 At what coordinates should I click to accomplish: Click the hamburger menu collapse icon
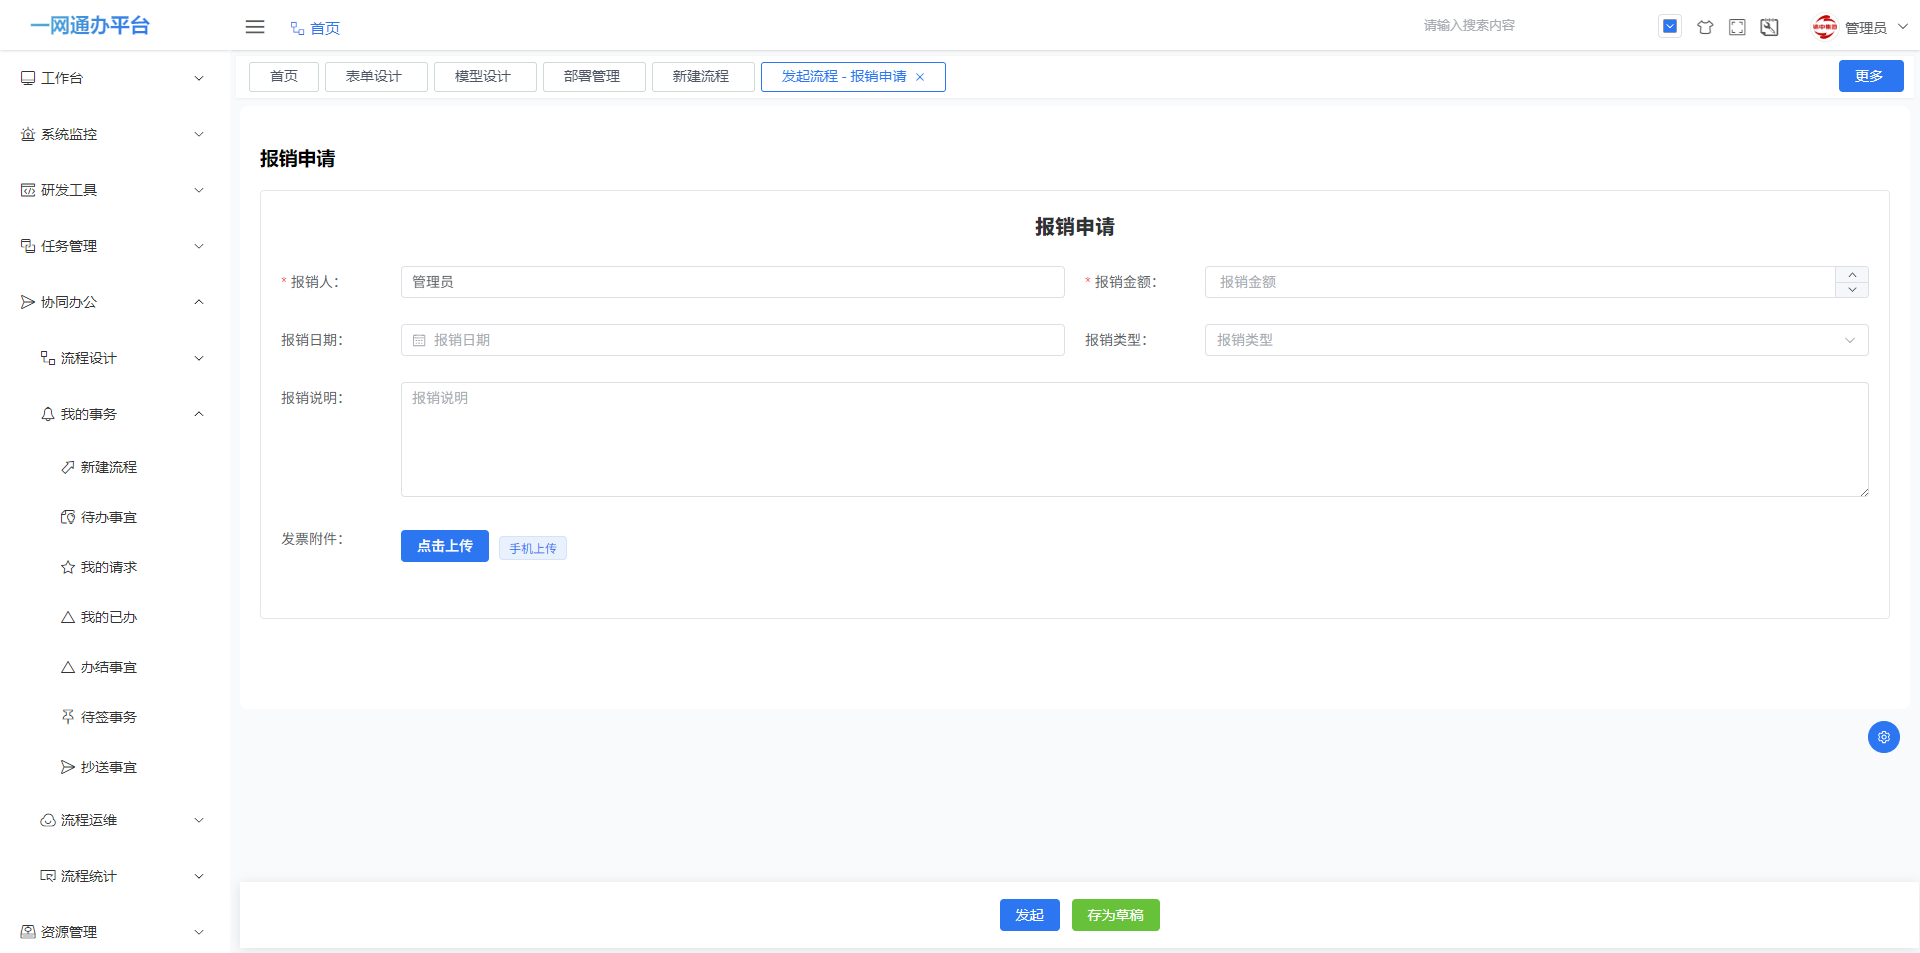(x=255, y=27)
